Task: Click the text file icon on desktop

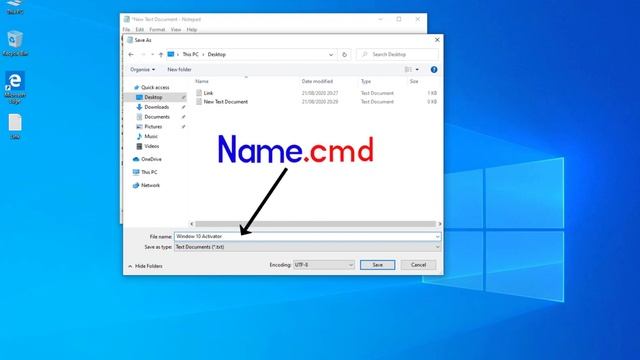Action: coord(15,127)
